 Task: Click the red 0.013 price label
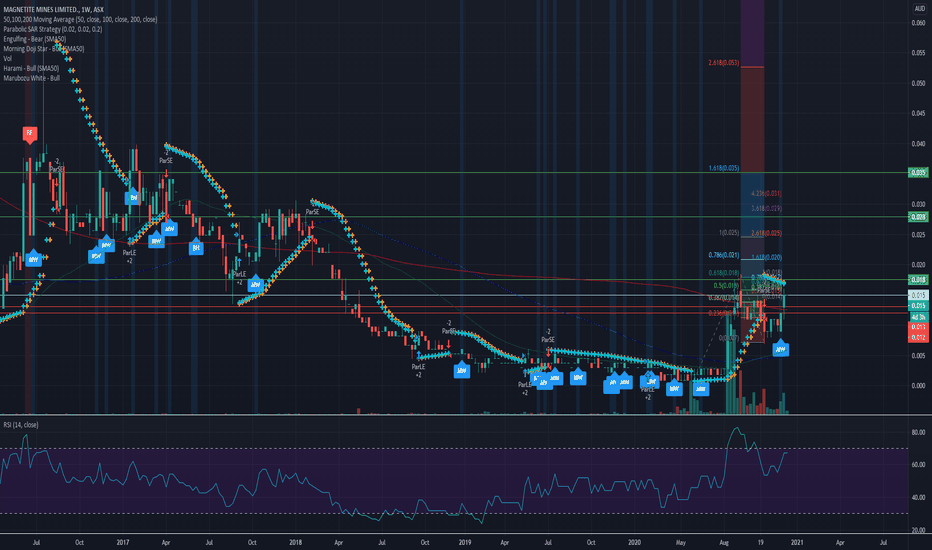tap(918, 327)
